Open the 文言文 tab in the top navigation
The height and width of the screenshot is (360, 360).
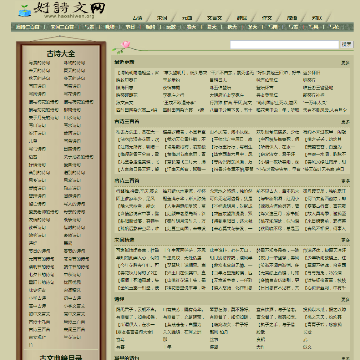214,18
